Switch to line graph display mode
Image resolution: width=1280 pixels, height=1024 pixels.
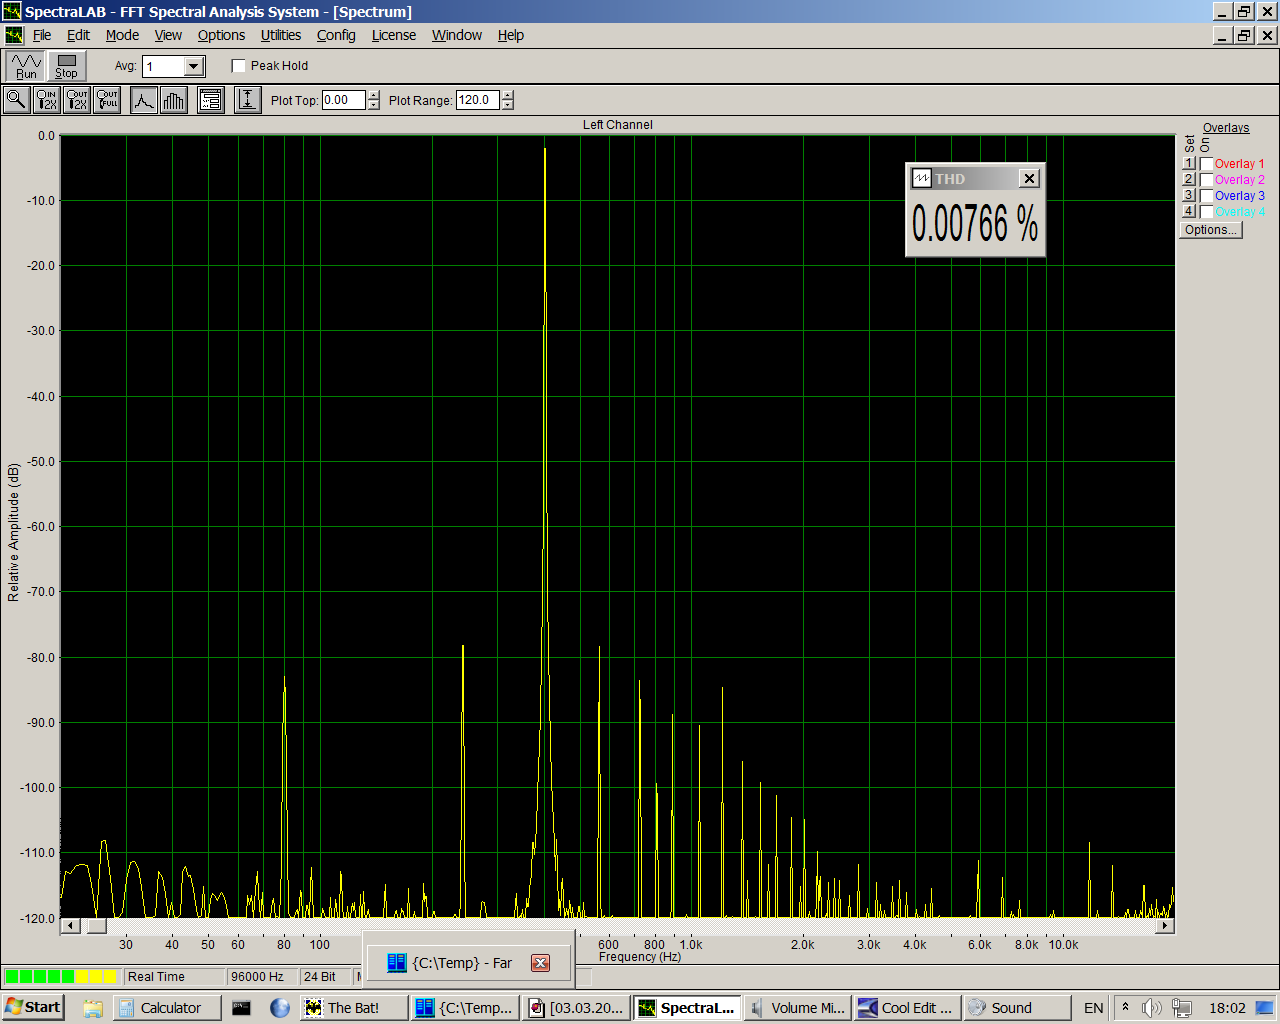tap(144, 100)
